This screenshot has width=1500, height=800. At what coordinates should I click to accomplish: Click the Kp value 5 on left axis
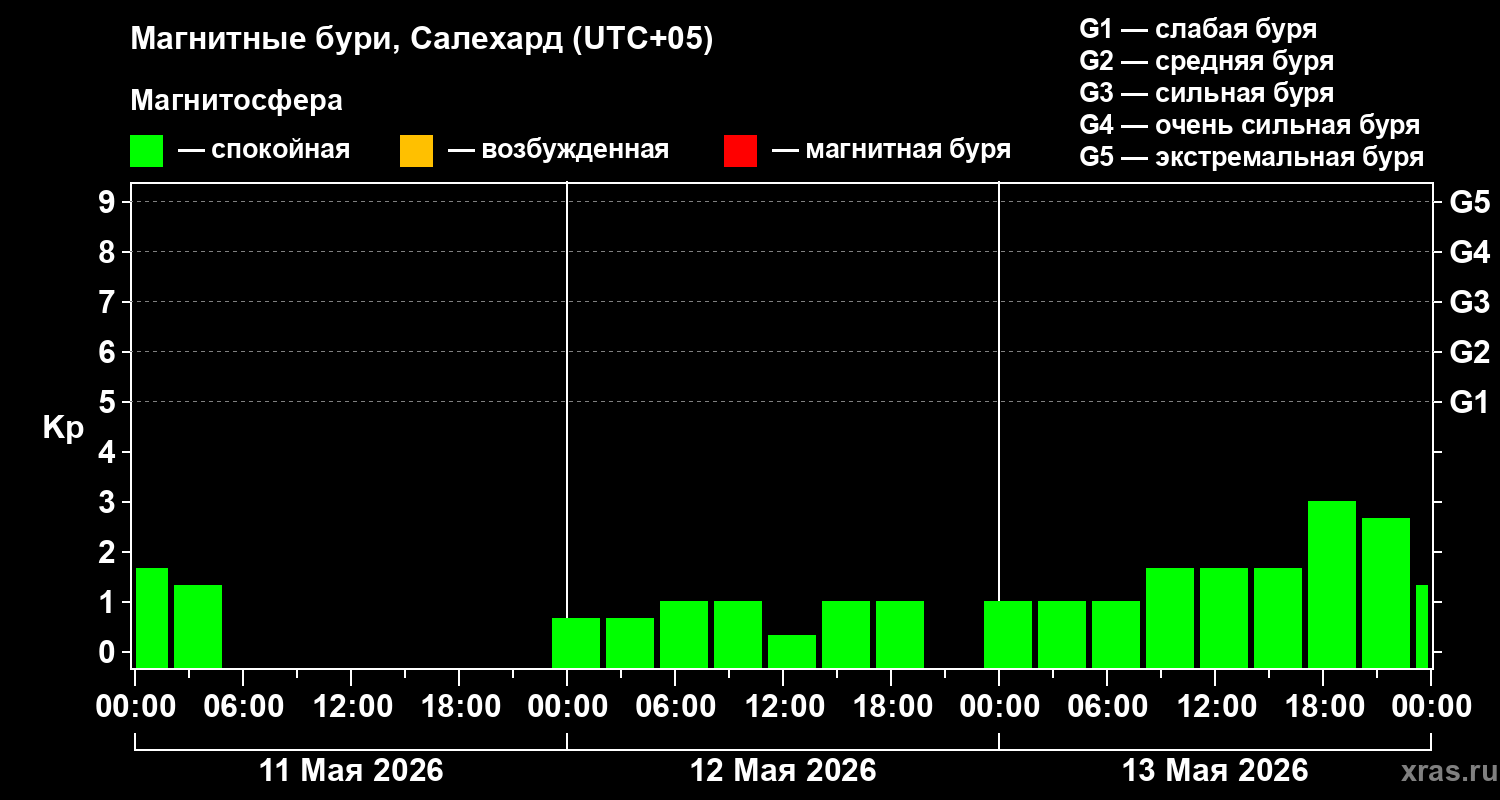point(105,402)
